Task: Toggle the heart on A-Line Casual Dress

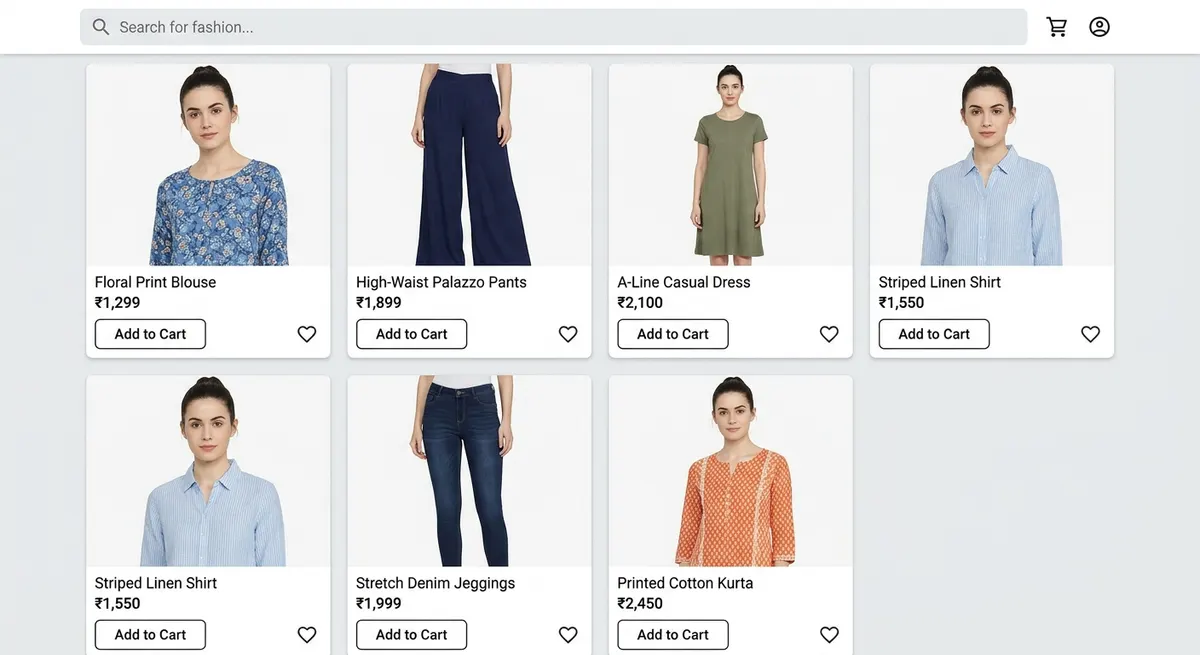Action: pyautogui.click(x=828, y=333)
